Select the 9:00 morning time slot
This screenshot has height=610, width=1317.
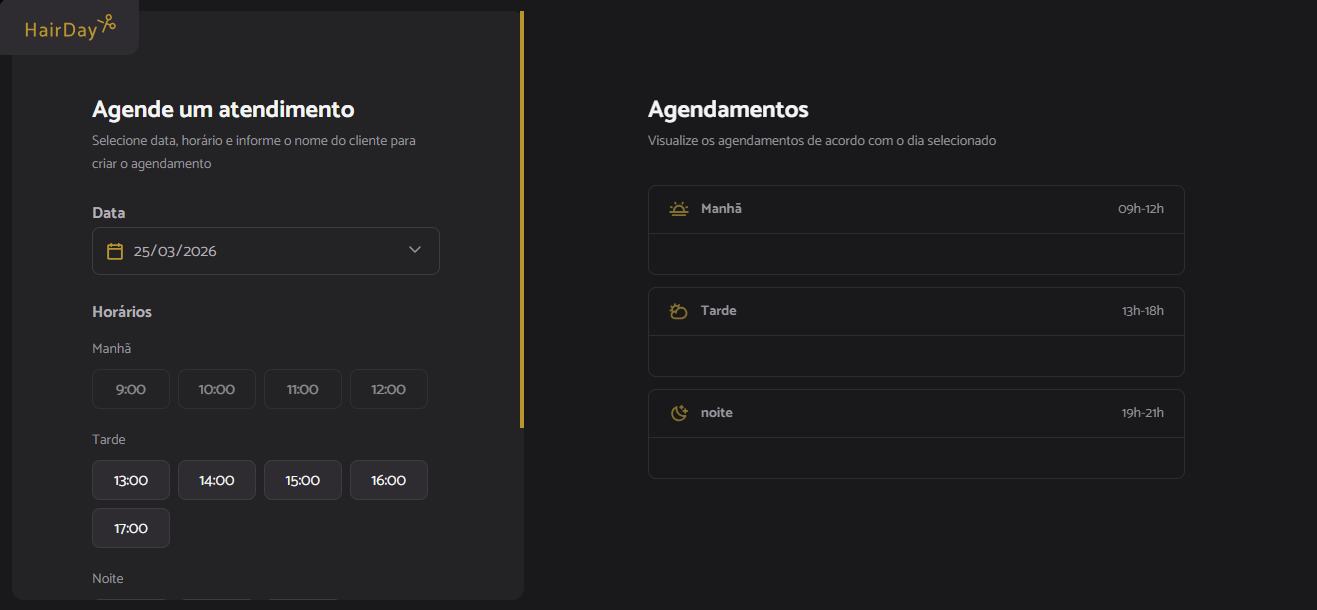(131, 389)
